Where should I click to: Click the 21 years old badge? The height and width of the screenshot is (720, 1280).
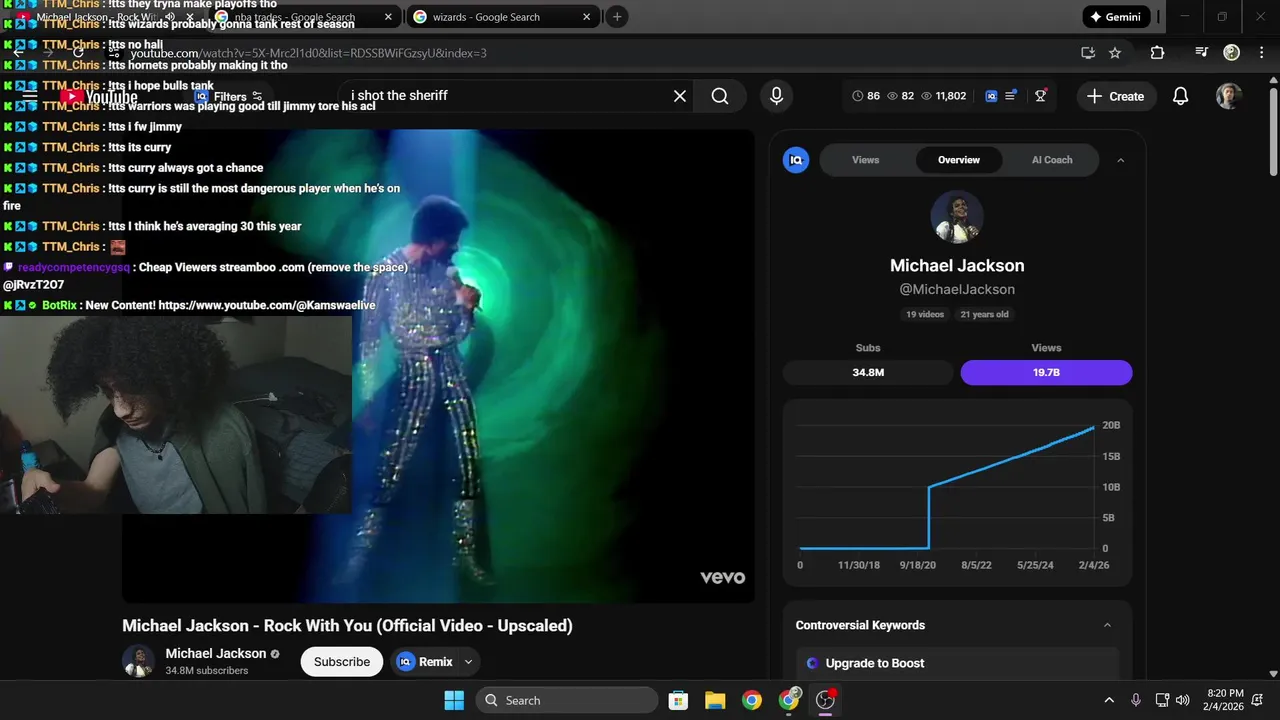point(985,314)
